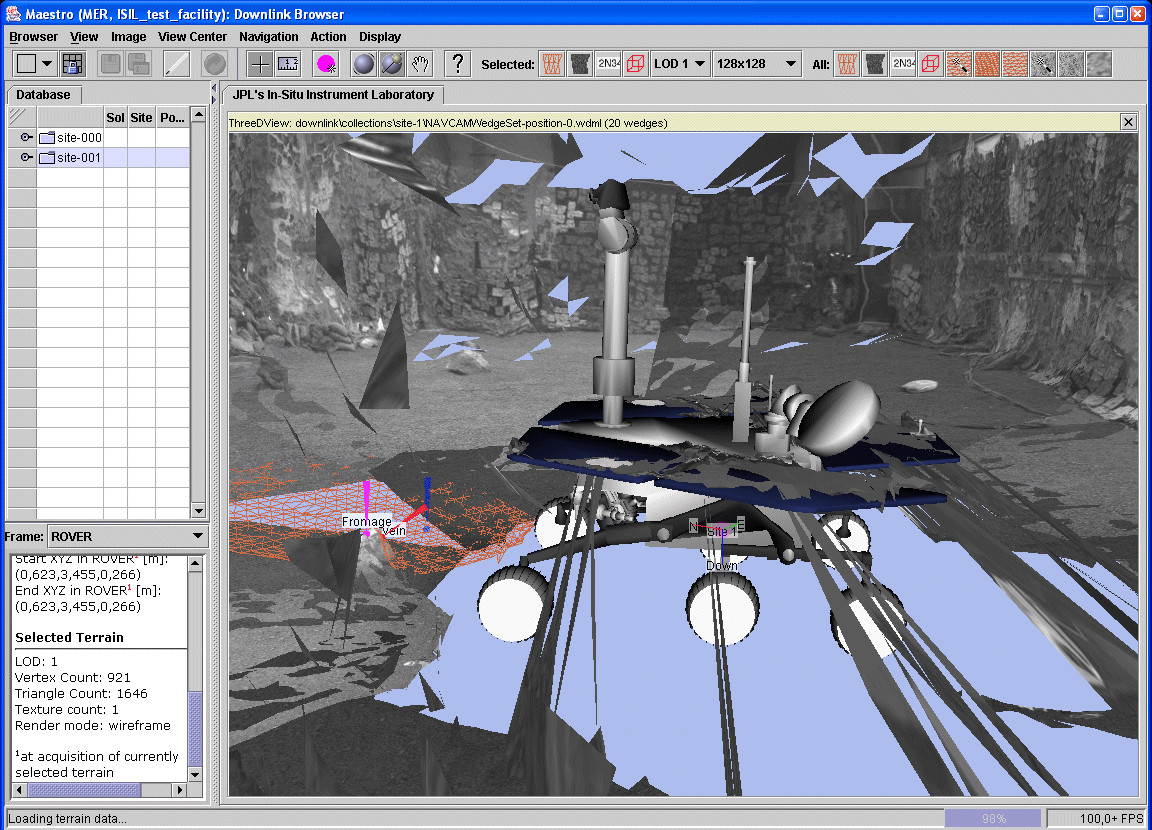The width and height of the screenshot is (1152, 830).
Task: Click the calculator grid icon in toolbar
Action: [73, 64]
